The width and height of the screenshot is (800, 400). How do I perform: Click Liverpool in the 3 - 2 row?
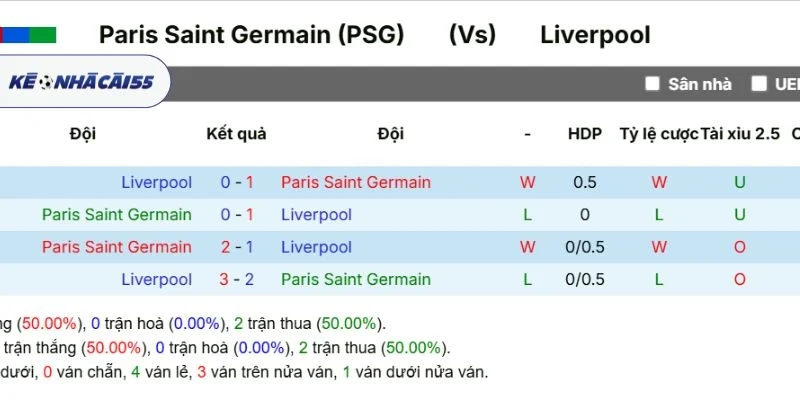coord(156,280)
